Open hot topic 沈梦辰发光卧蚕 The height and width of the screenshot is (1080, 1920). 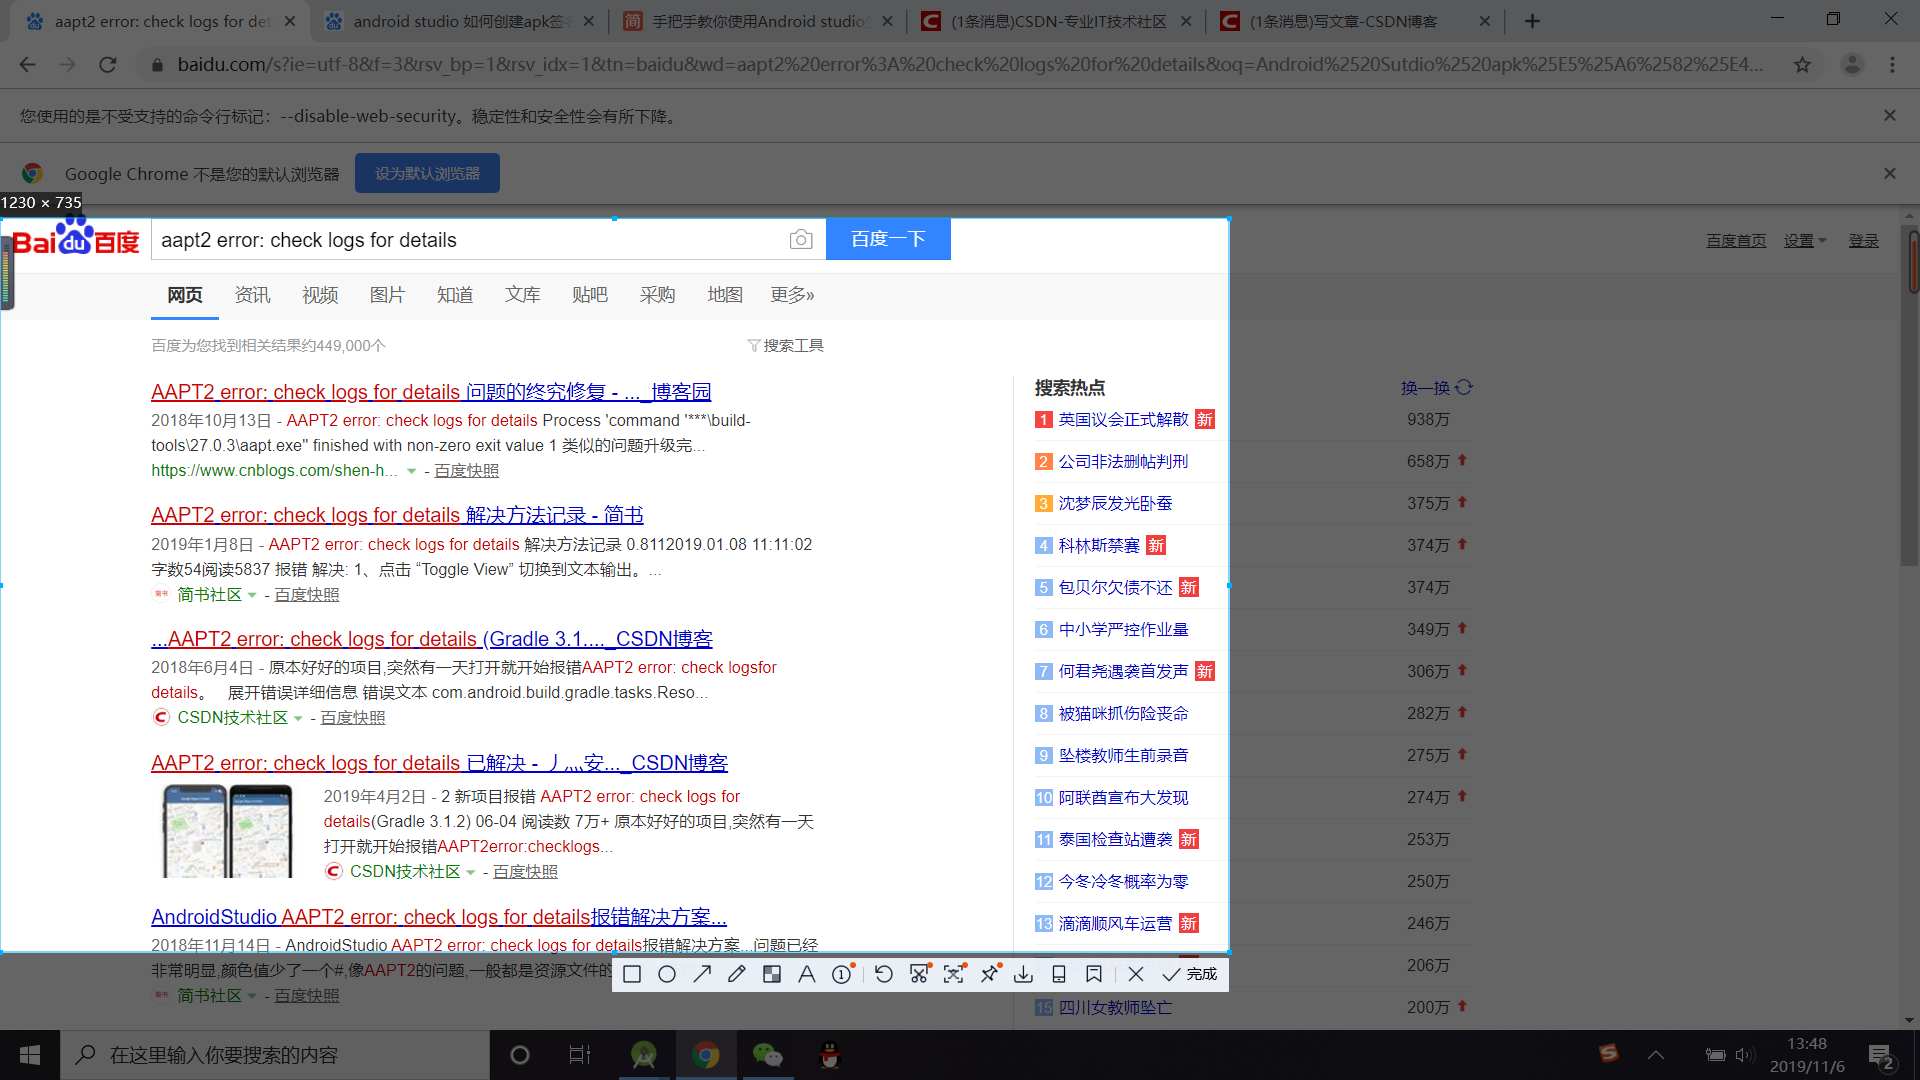[x=1115, y=503]
